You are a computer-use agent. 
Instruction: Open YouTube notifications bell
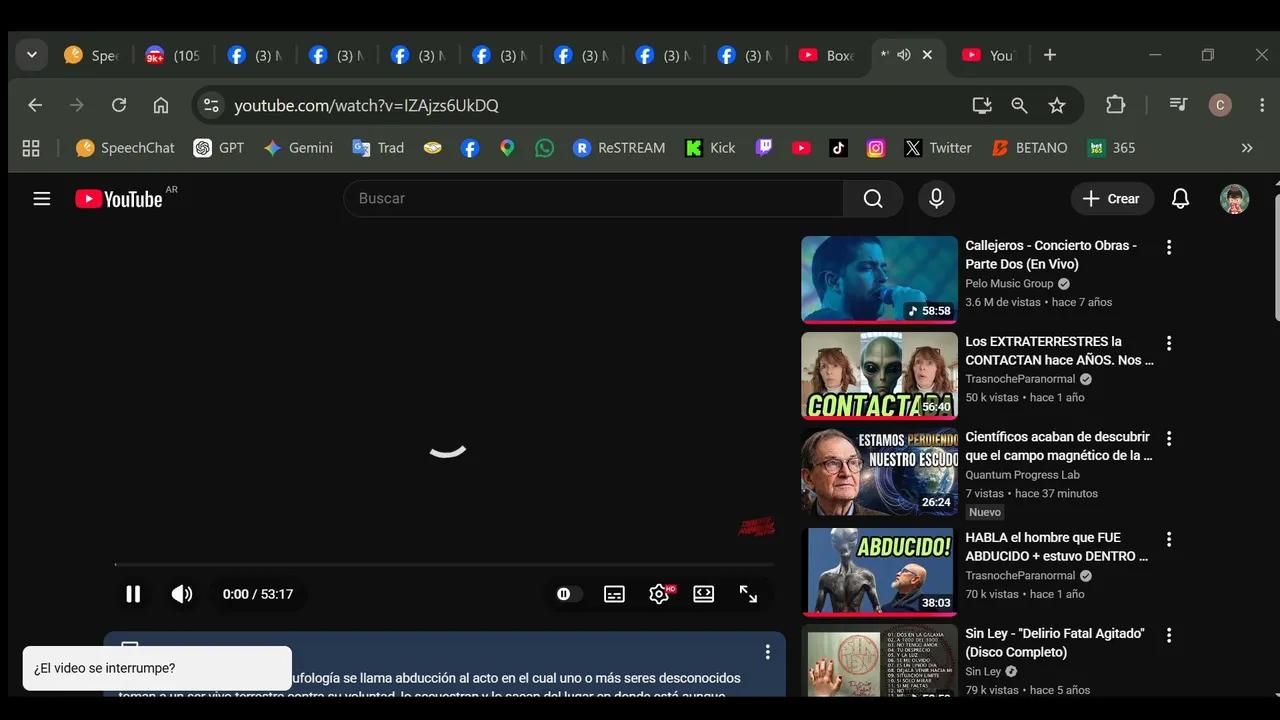point(1180,199)
